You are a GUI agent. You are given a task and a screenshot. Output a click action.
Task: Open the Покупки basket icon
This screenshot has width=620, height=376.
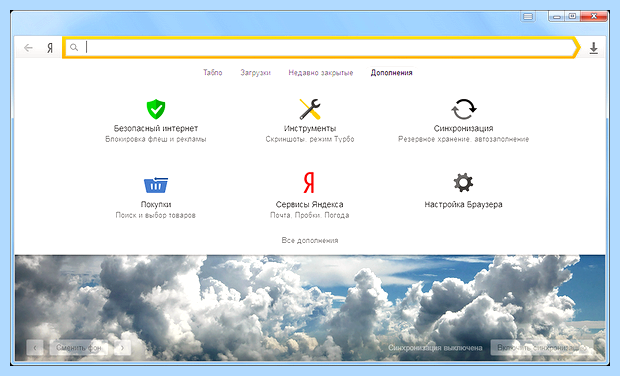click(156, 185)
